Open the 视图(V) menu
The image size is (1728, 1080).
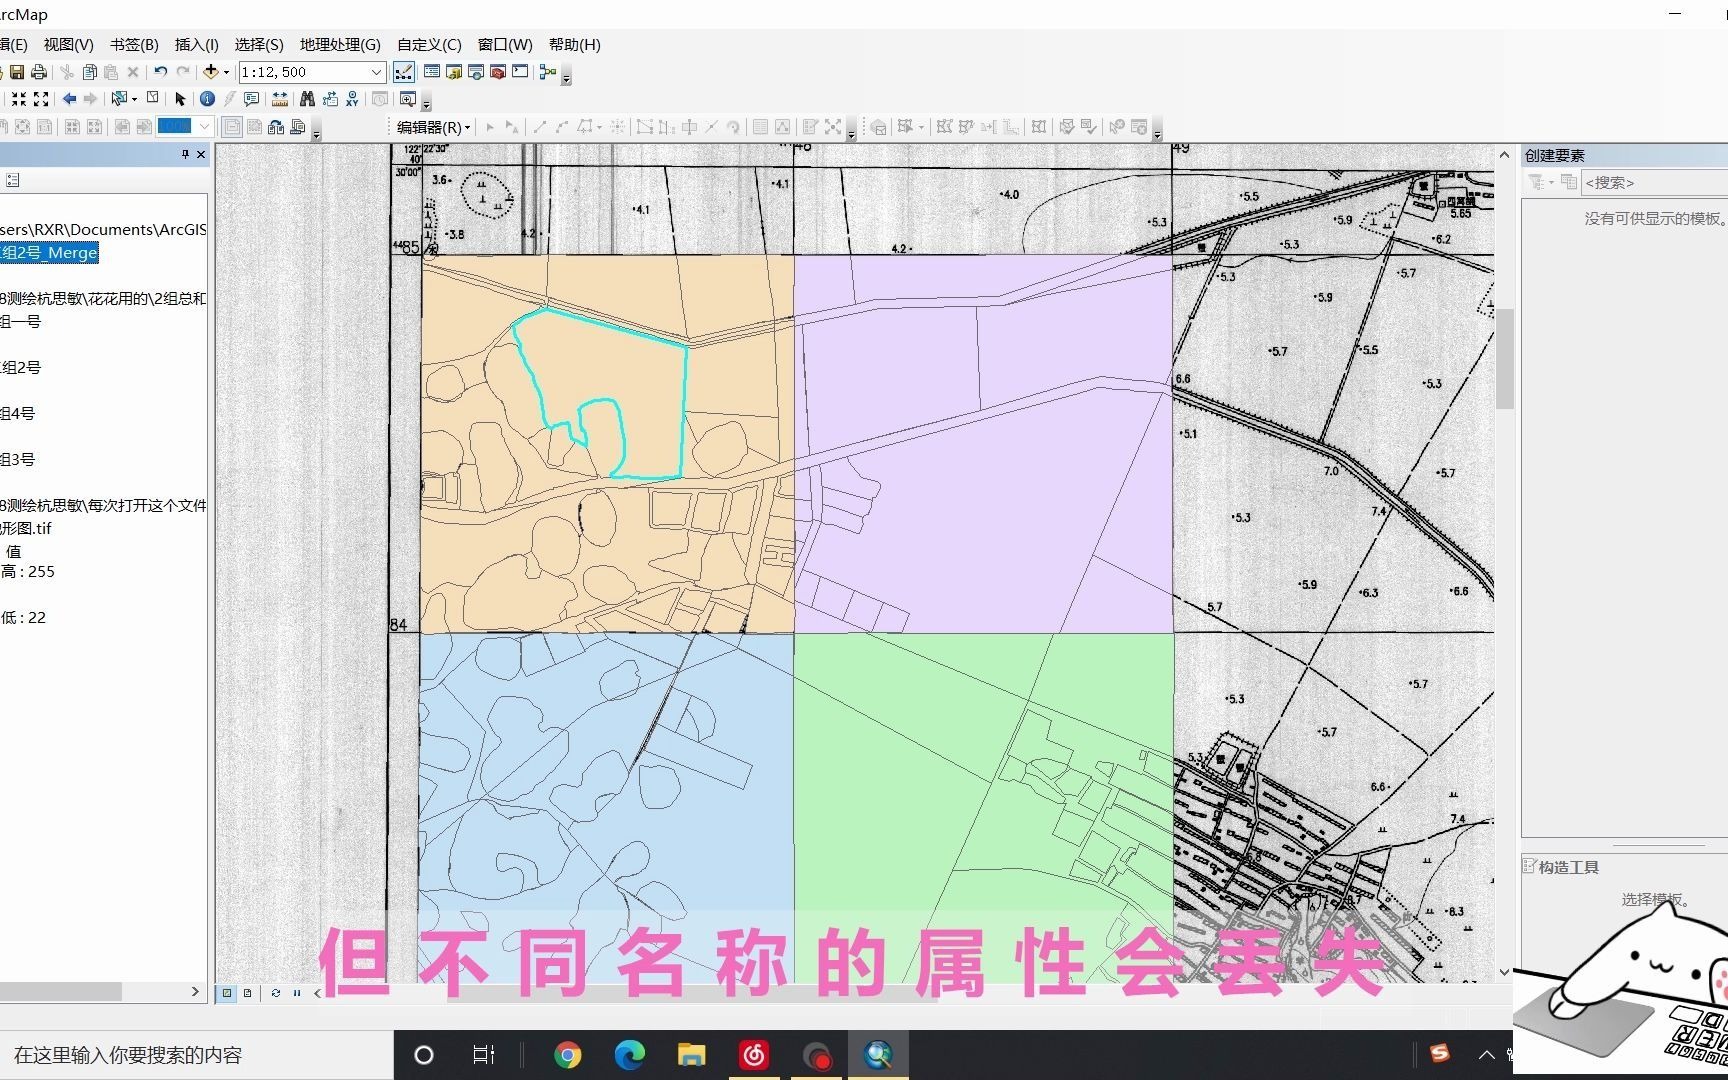tap(68, 44)
